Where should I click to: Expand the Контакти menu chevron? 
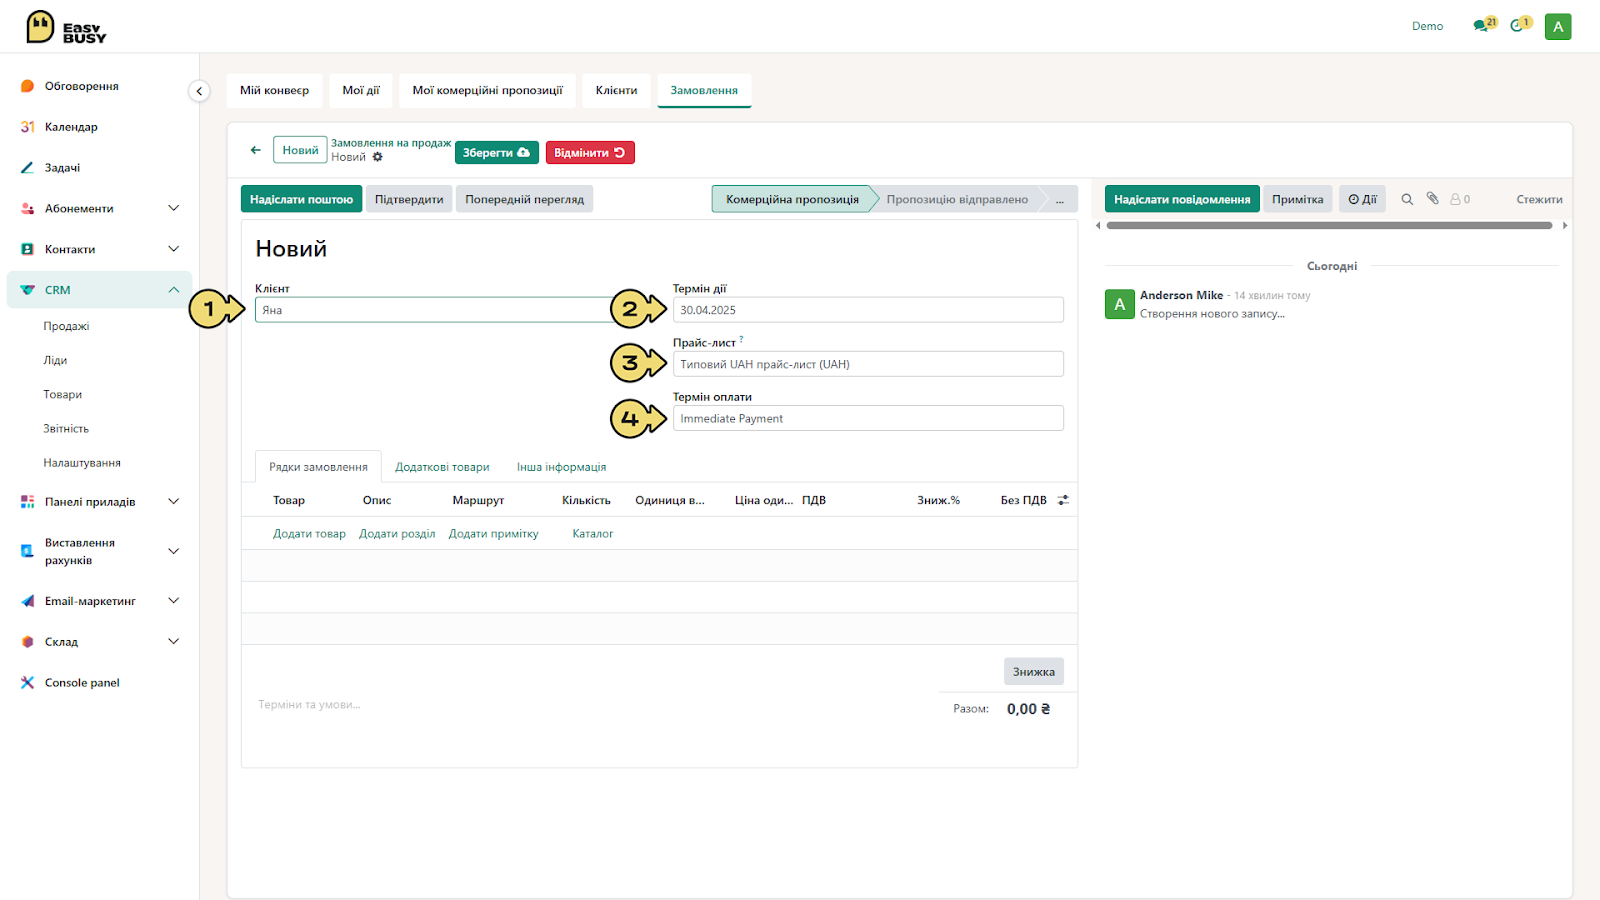[174, 249]
